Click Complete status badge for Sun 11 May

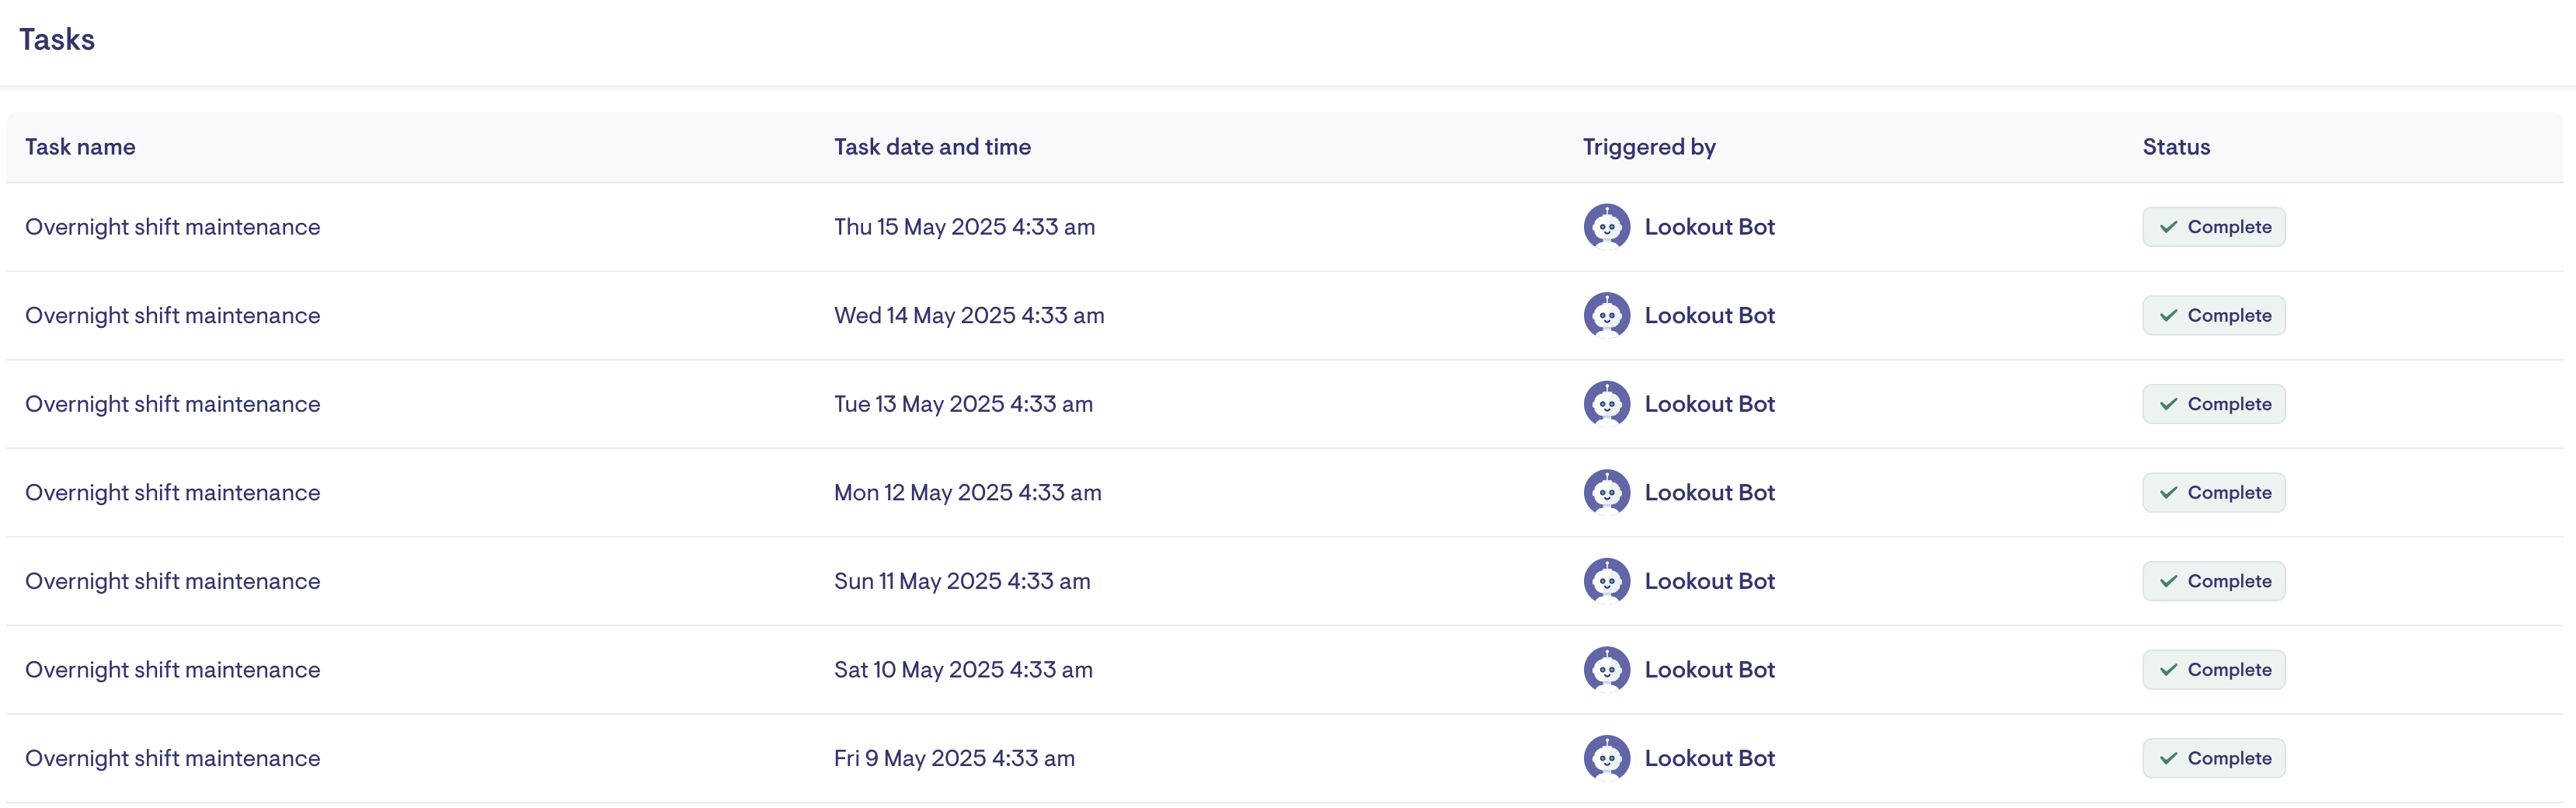point(2213,581)
